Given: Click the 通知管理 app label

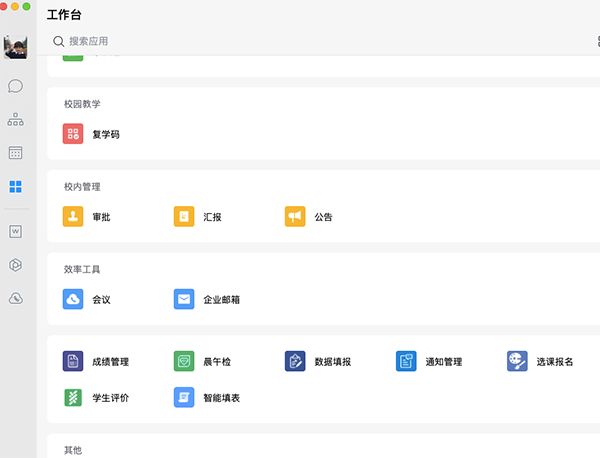Looking at the screenshot, I should point(443,362).
